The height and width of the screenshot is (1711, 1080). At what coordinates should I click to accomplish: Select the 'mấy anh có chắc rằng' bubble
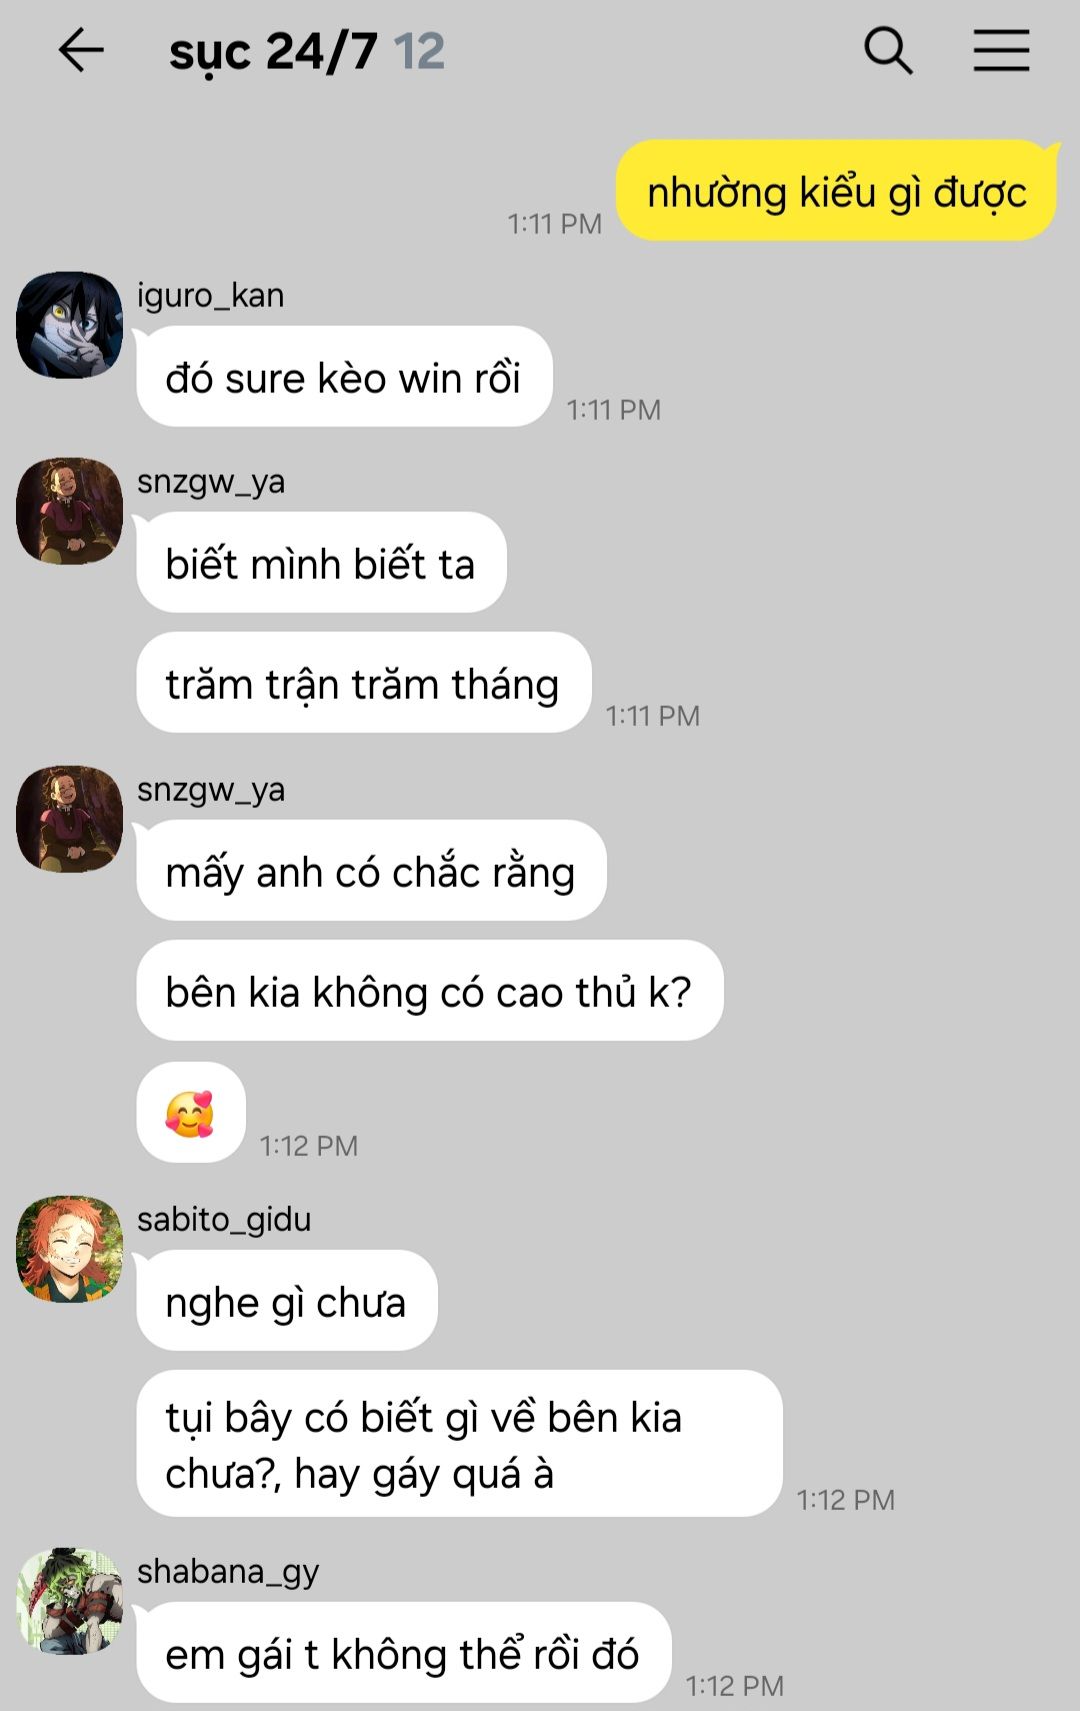tap(371, 871)
